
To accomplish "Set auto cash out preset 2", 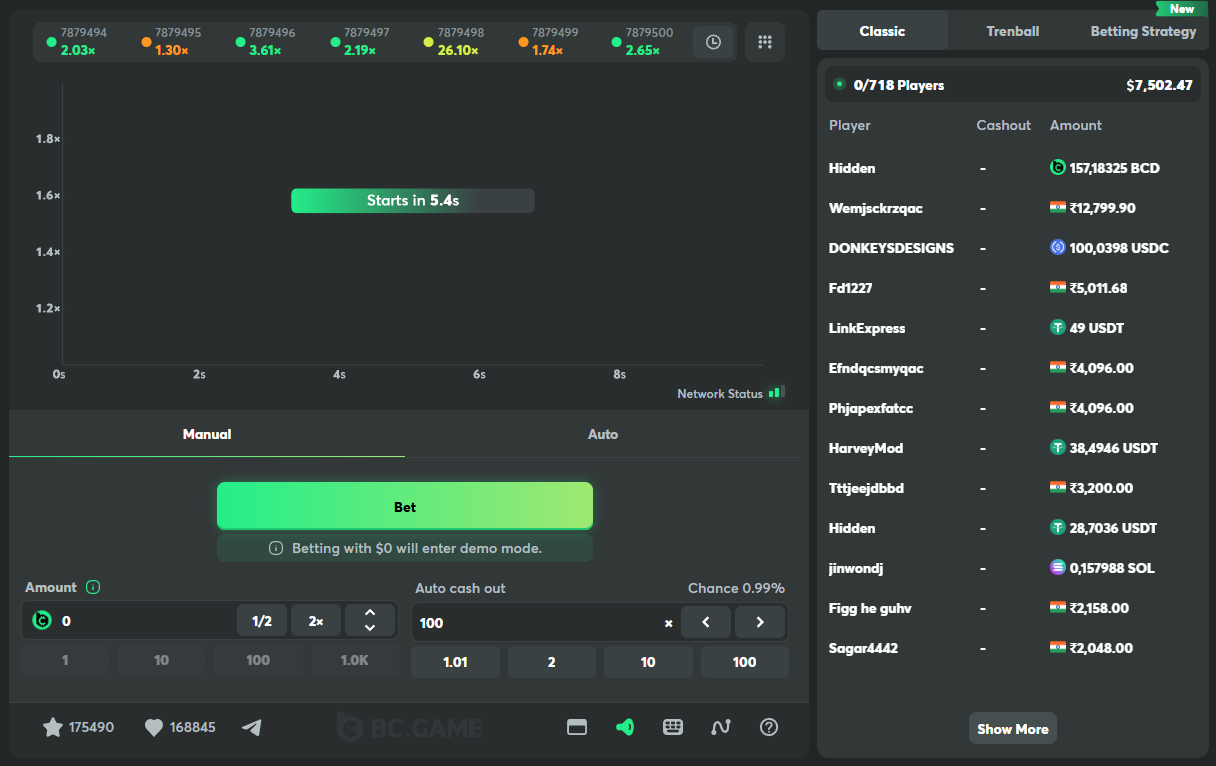I will point(552,662).
